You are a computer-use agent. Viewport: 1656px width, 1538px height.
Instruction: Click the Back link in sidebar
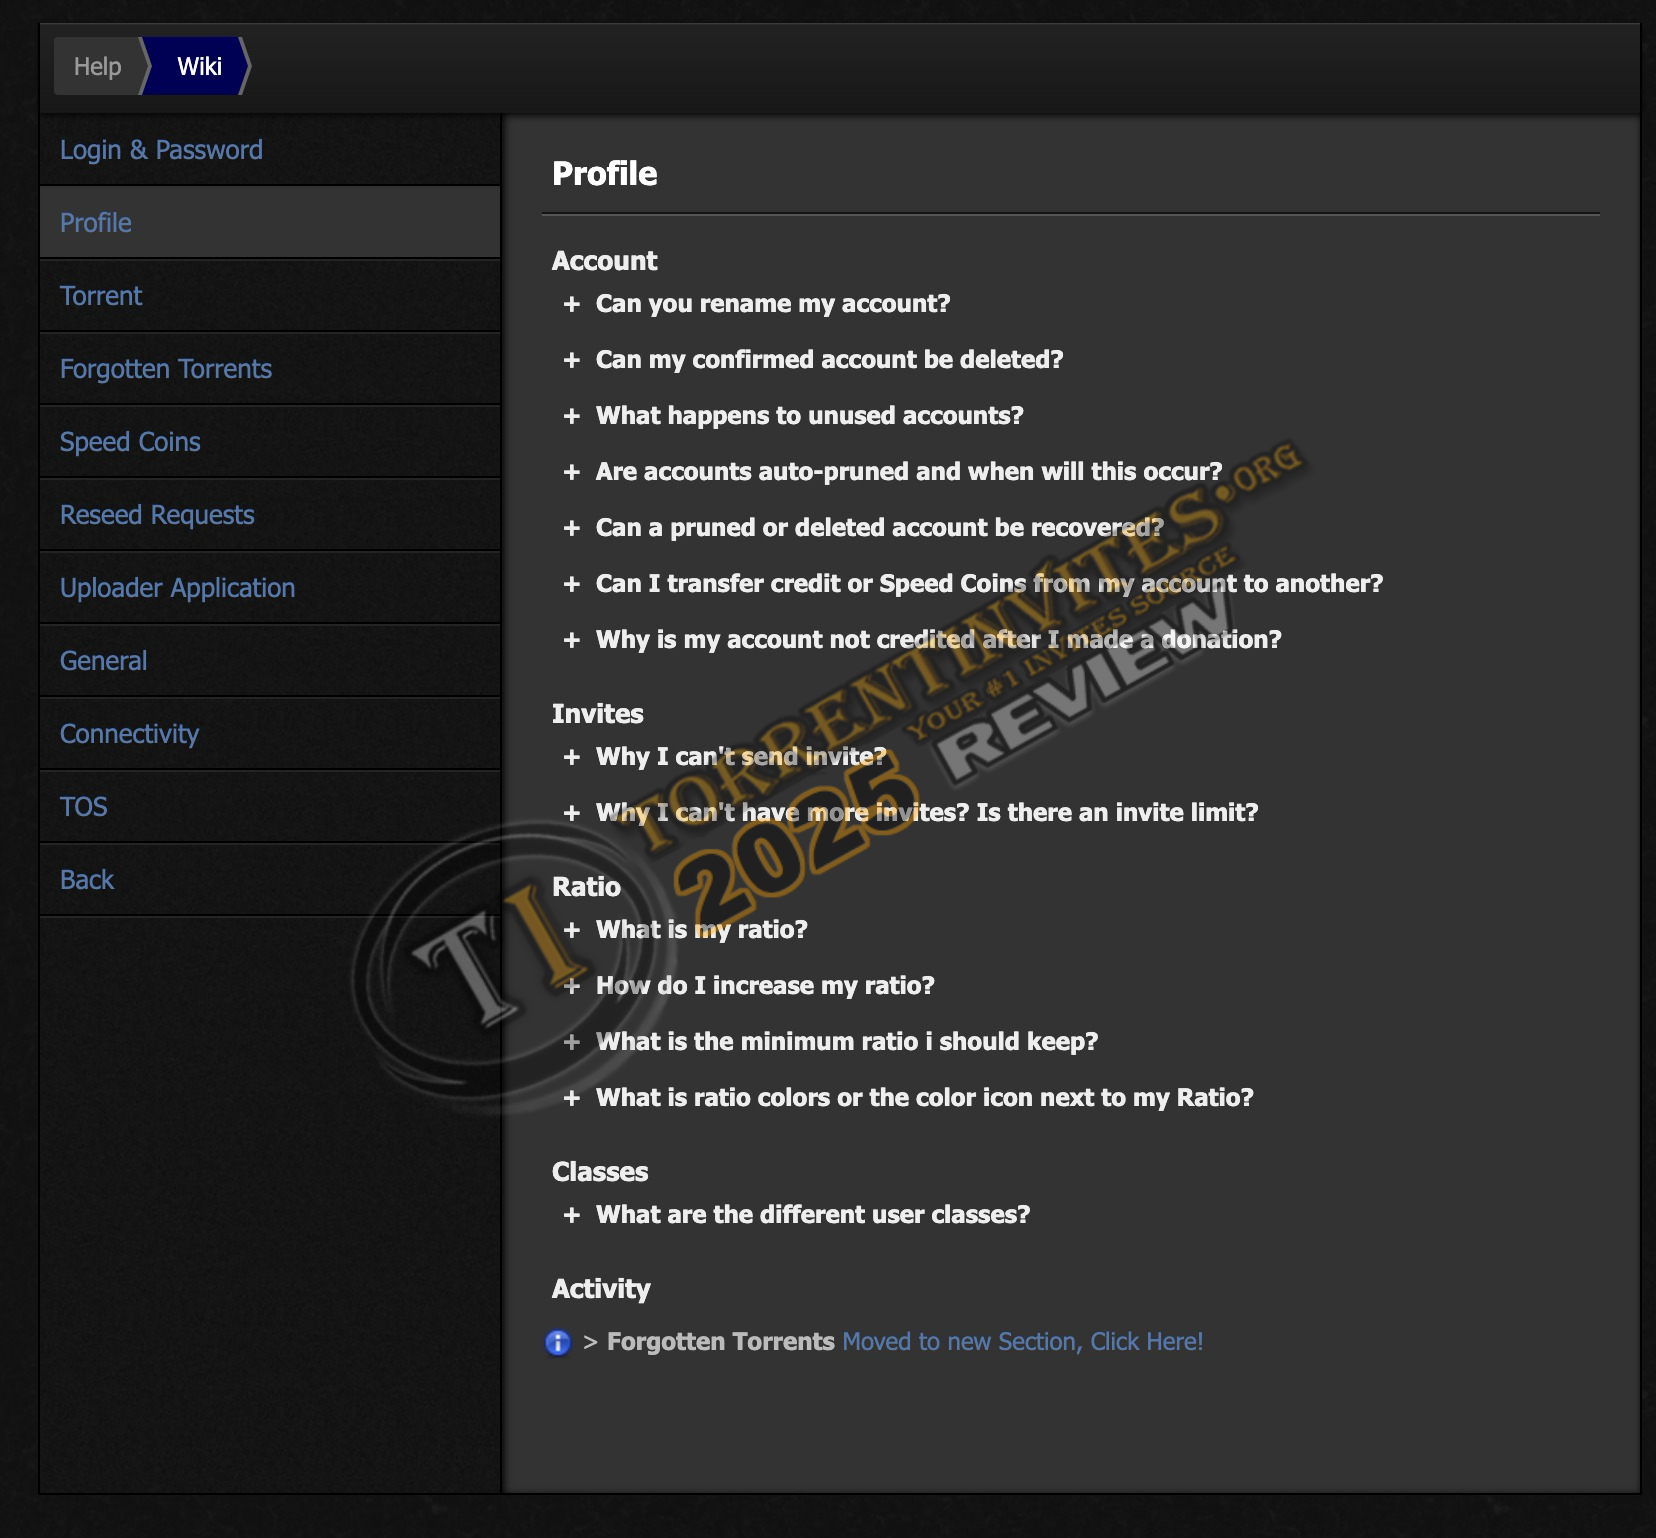click(x=87, y=880)
